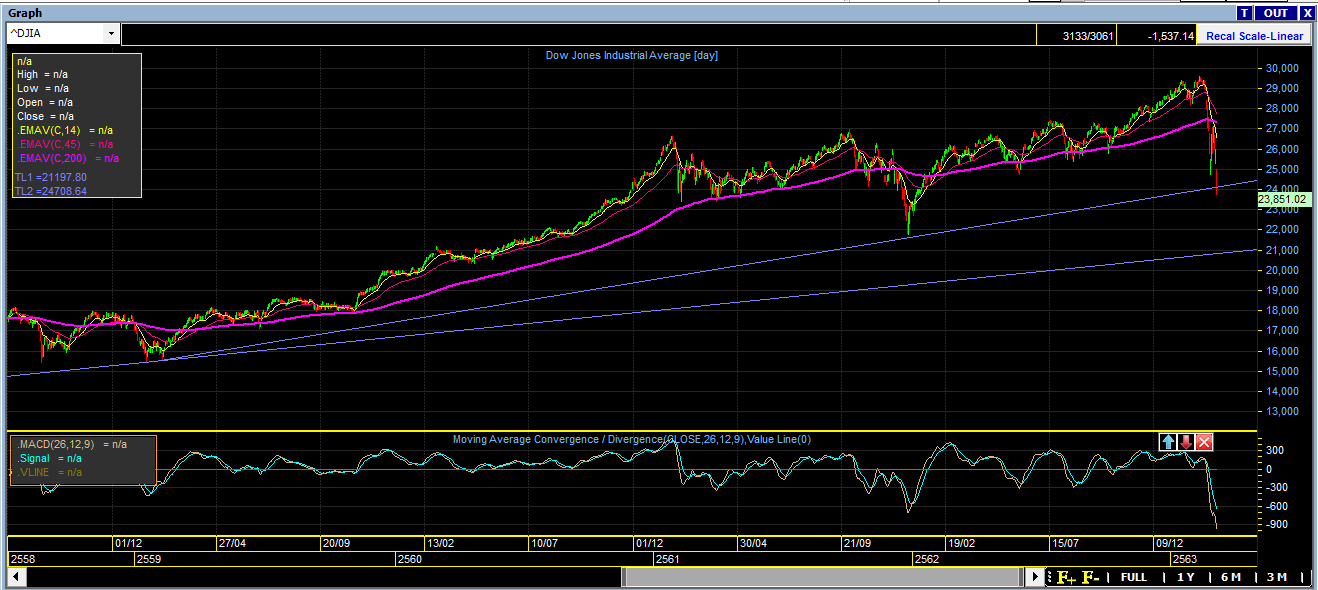
Task: Click the T button in title bar
Action: coord(1244,13)
